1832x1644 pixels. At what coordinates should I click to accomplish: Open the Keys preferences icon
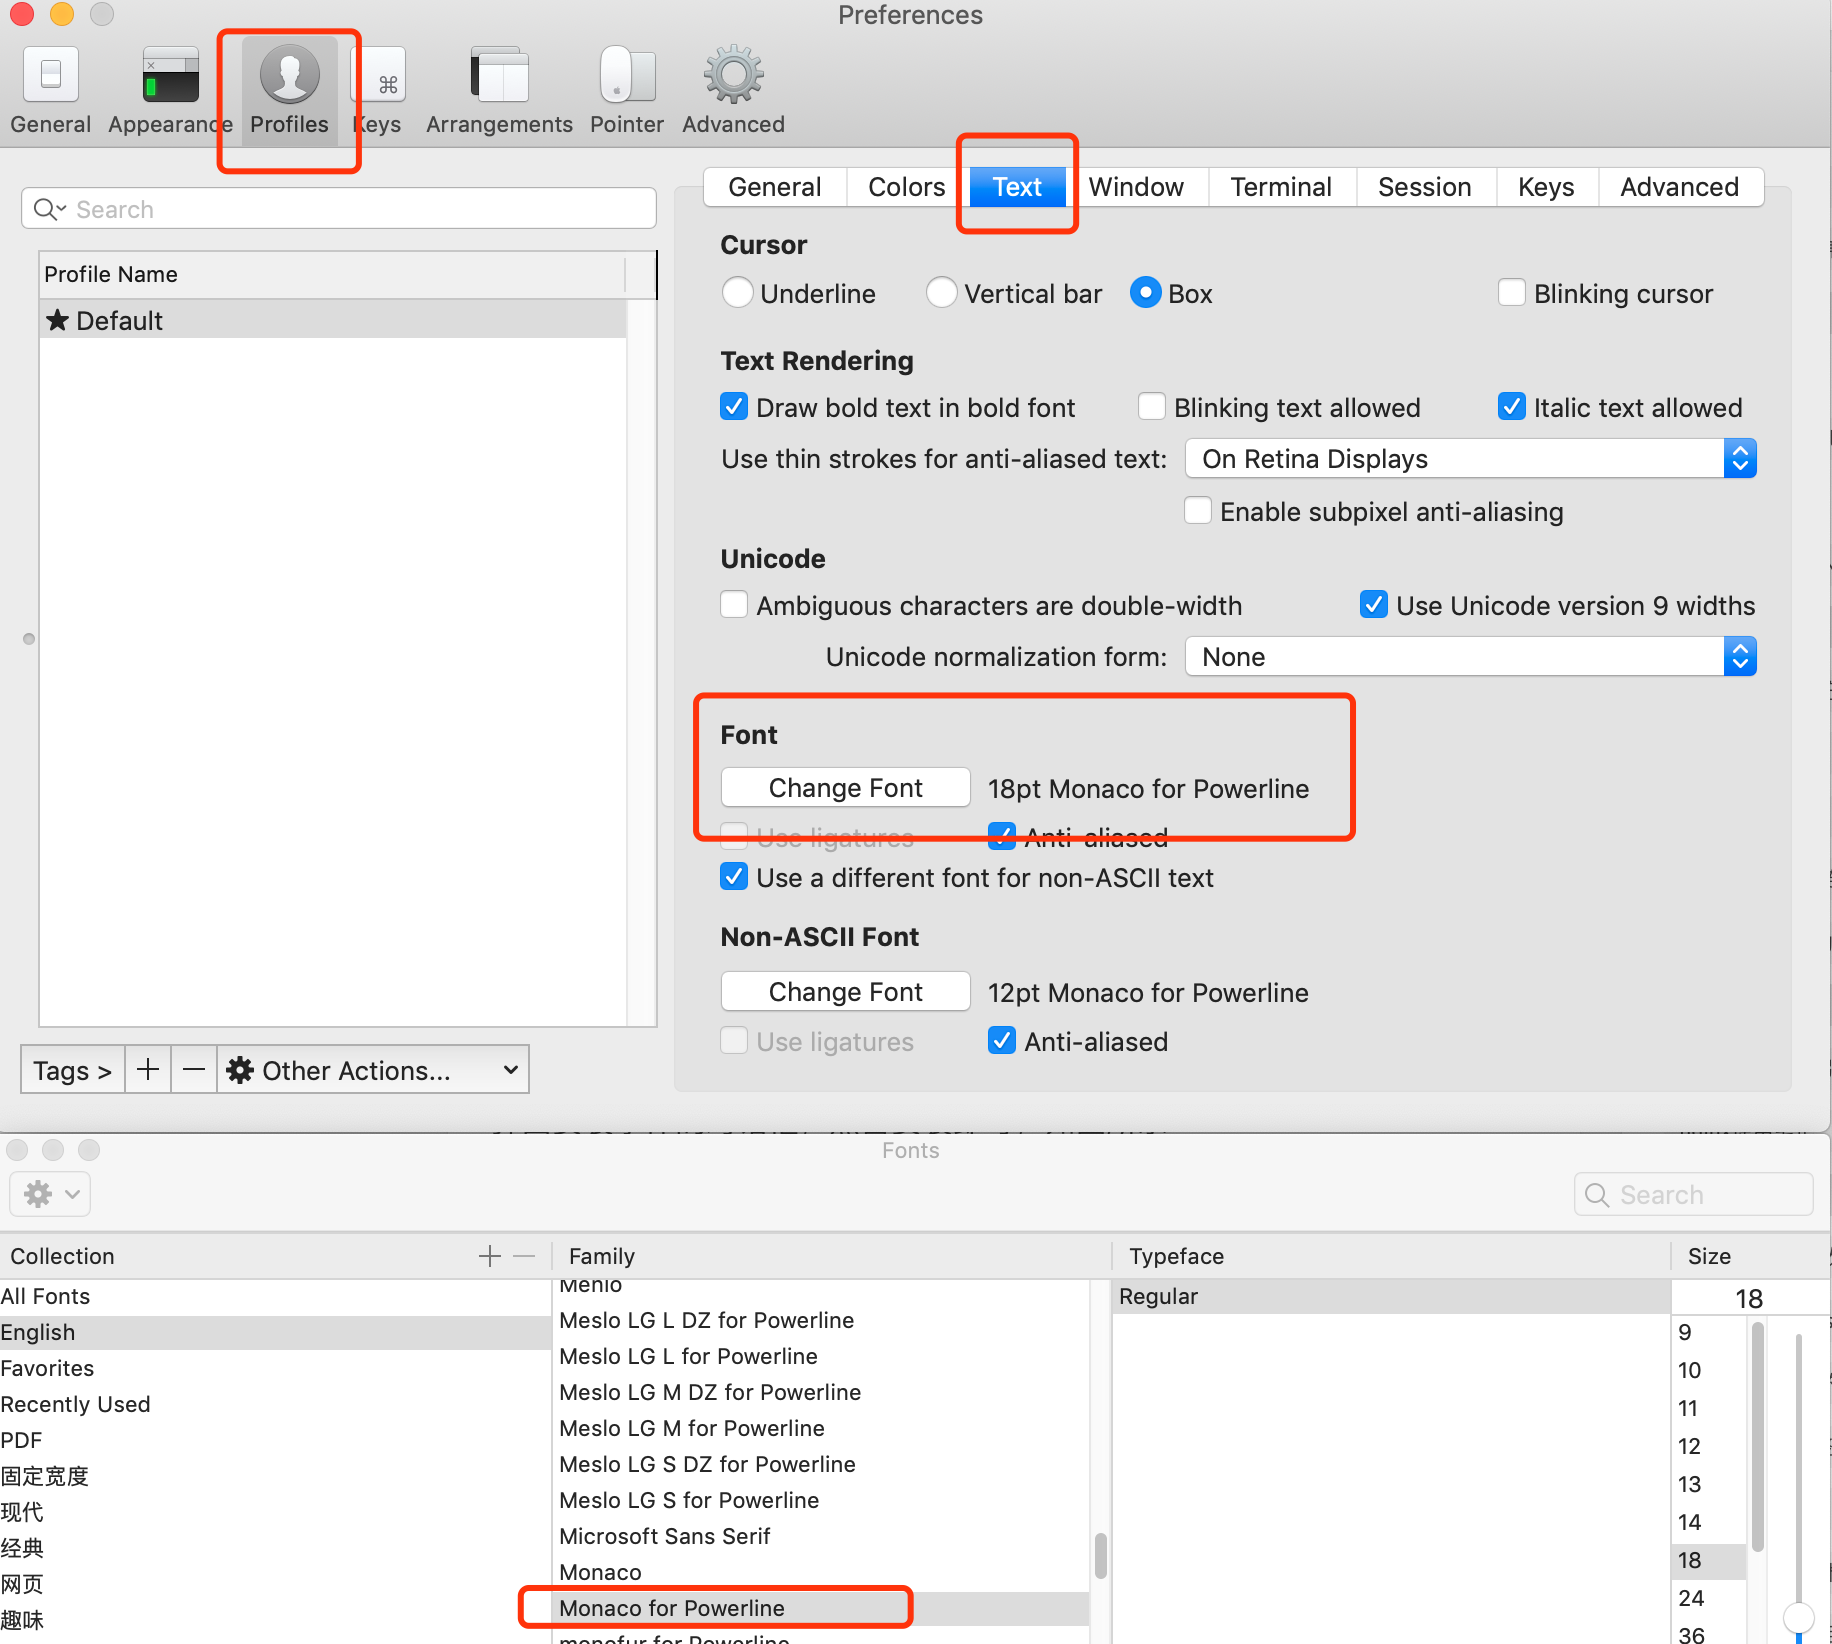click(x=384, y=76)
